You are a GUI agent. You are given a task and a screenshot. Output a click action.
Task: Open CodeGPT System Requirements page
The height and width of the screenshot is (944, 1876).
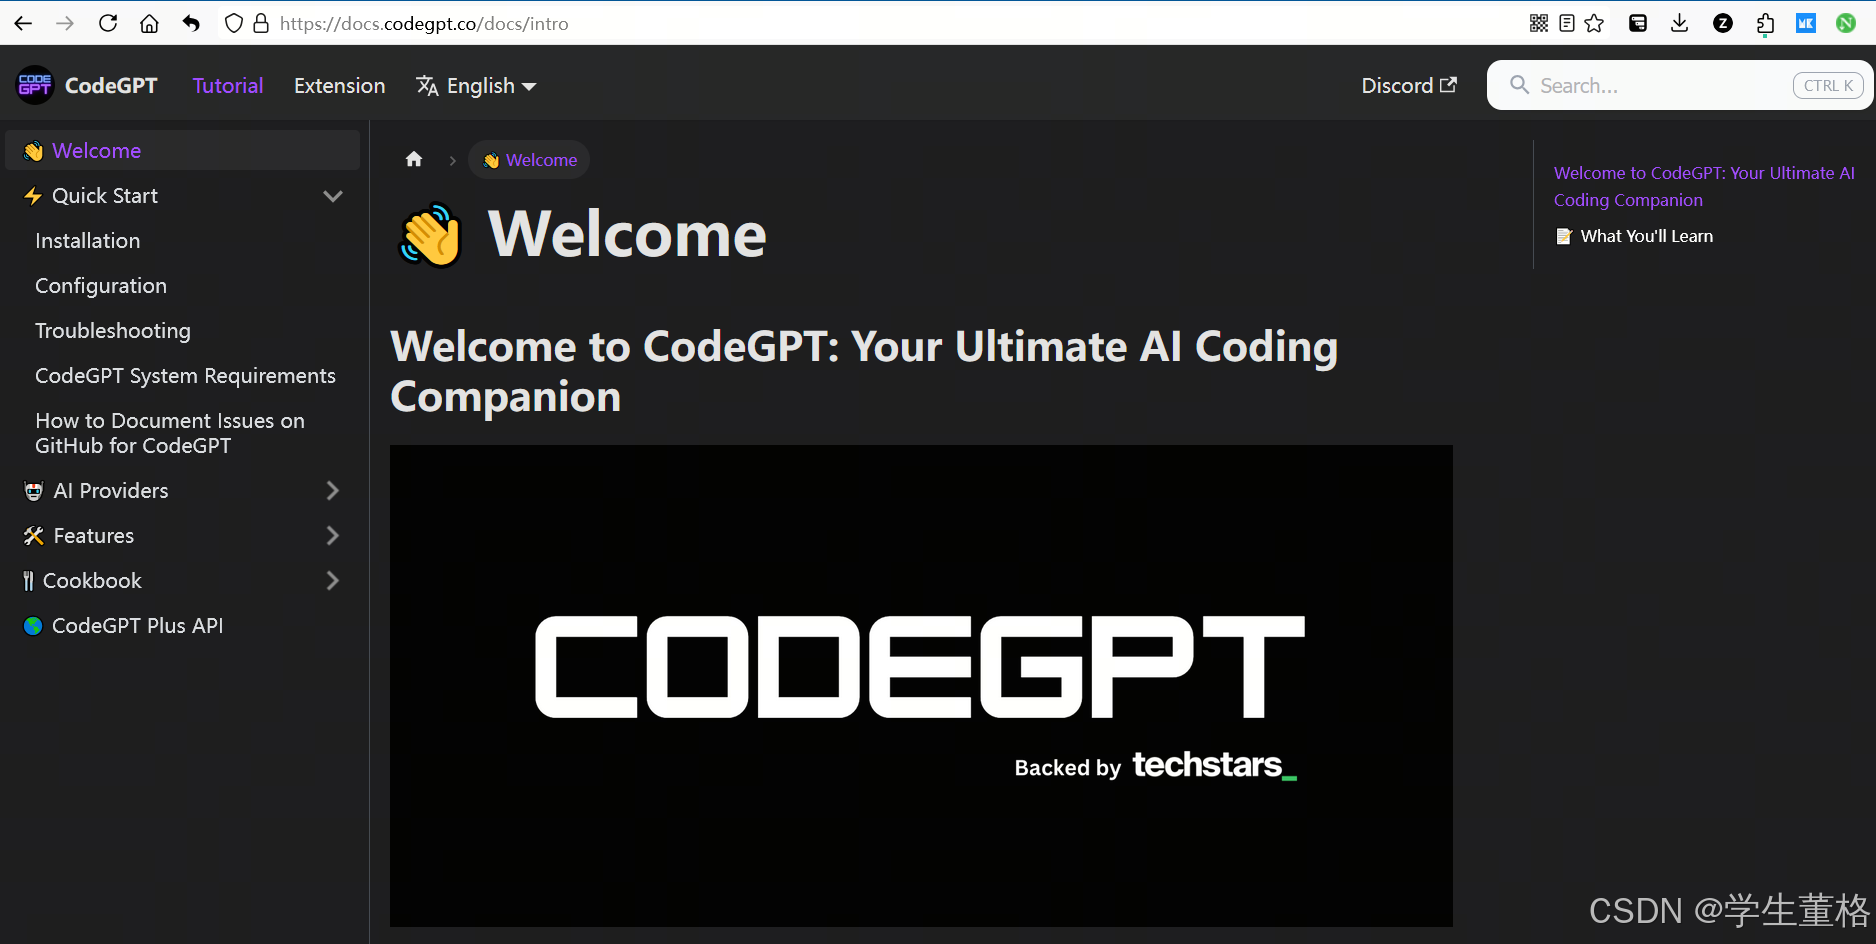(x=186, y=376)
